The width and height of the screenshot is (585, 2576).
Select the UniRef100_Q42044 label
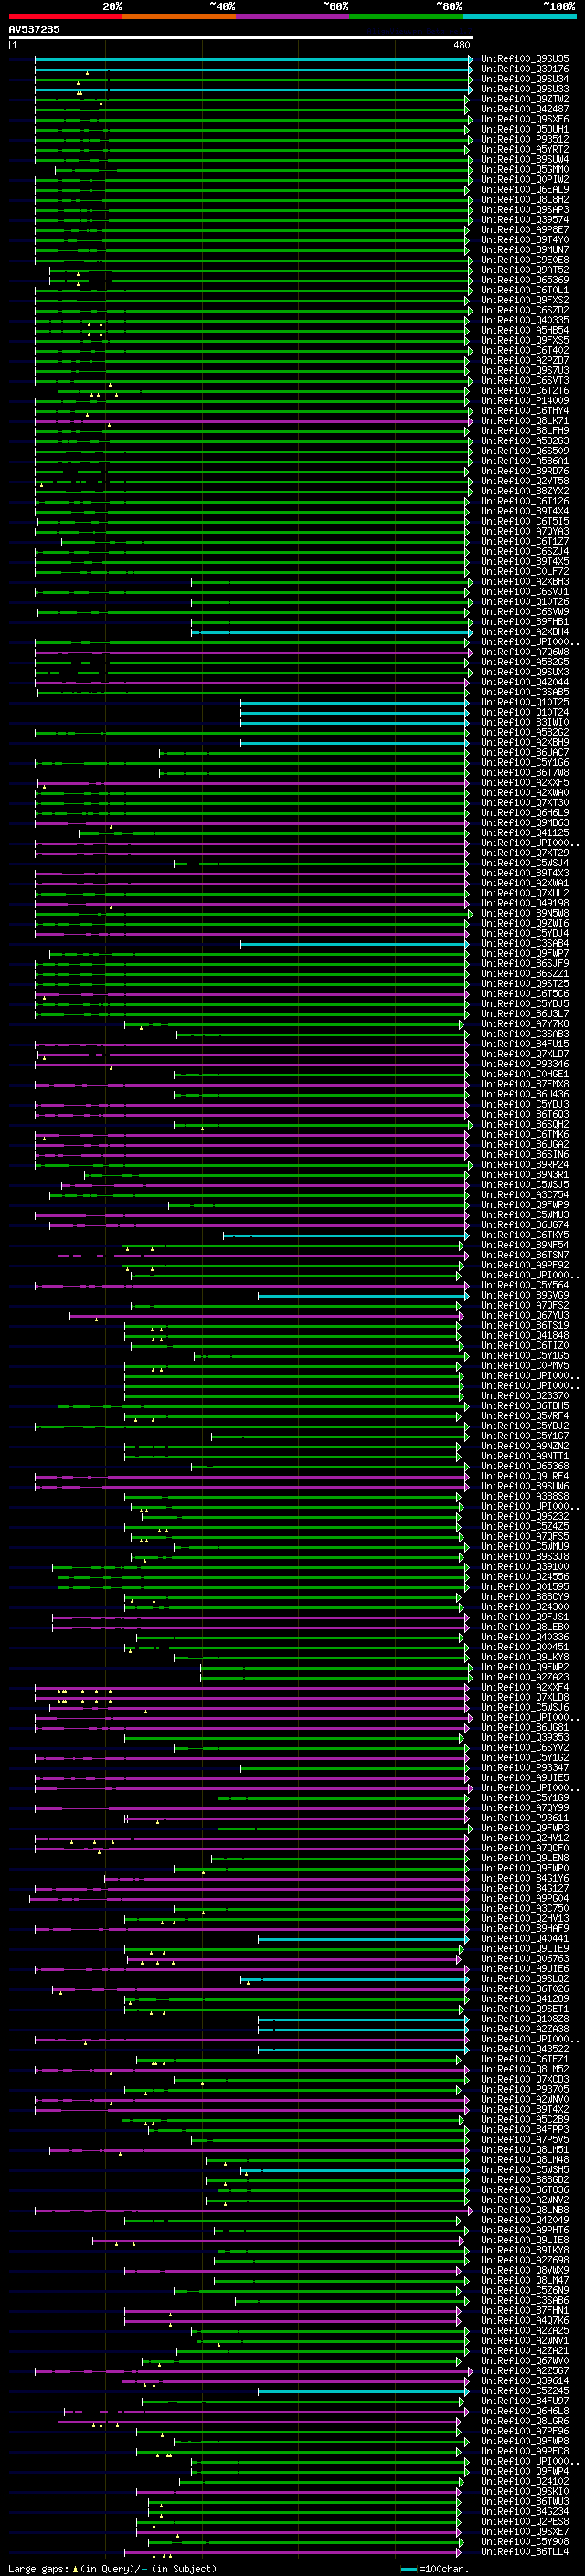pos(525,682)
